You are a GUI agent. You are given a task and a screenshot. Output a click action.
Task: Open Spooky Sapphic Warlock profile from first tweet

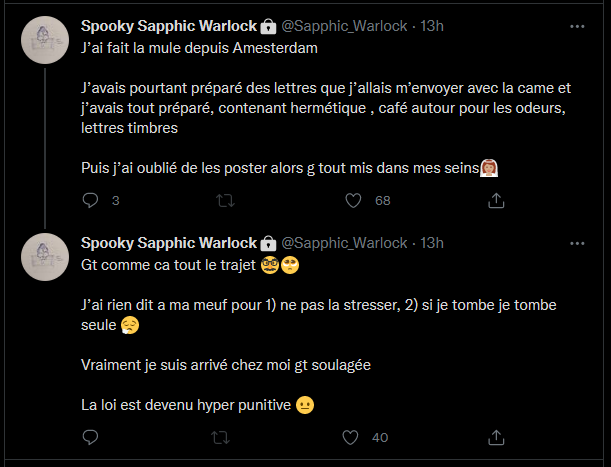[x=168, y=25]
